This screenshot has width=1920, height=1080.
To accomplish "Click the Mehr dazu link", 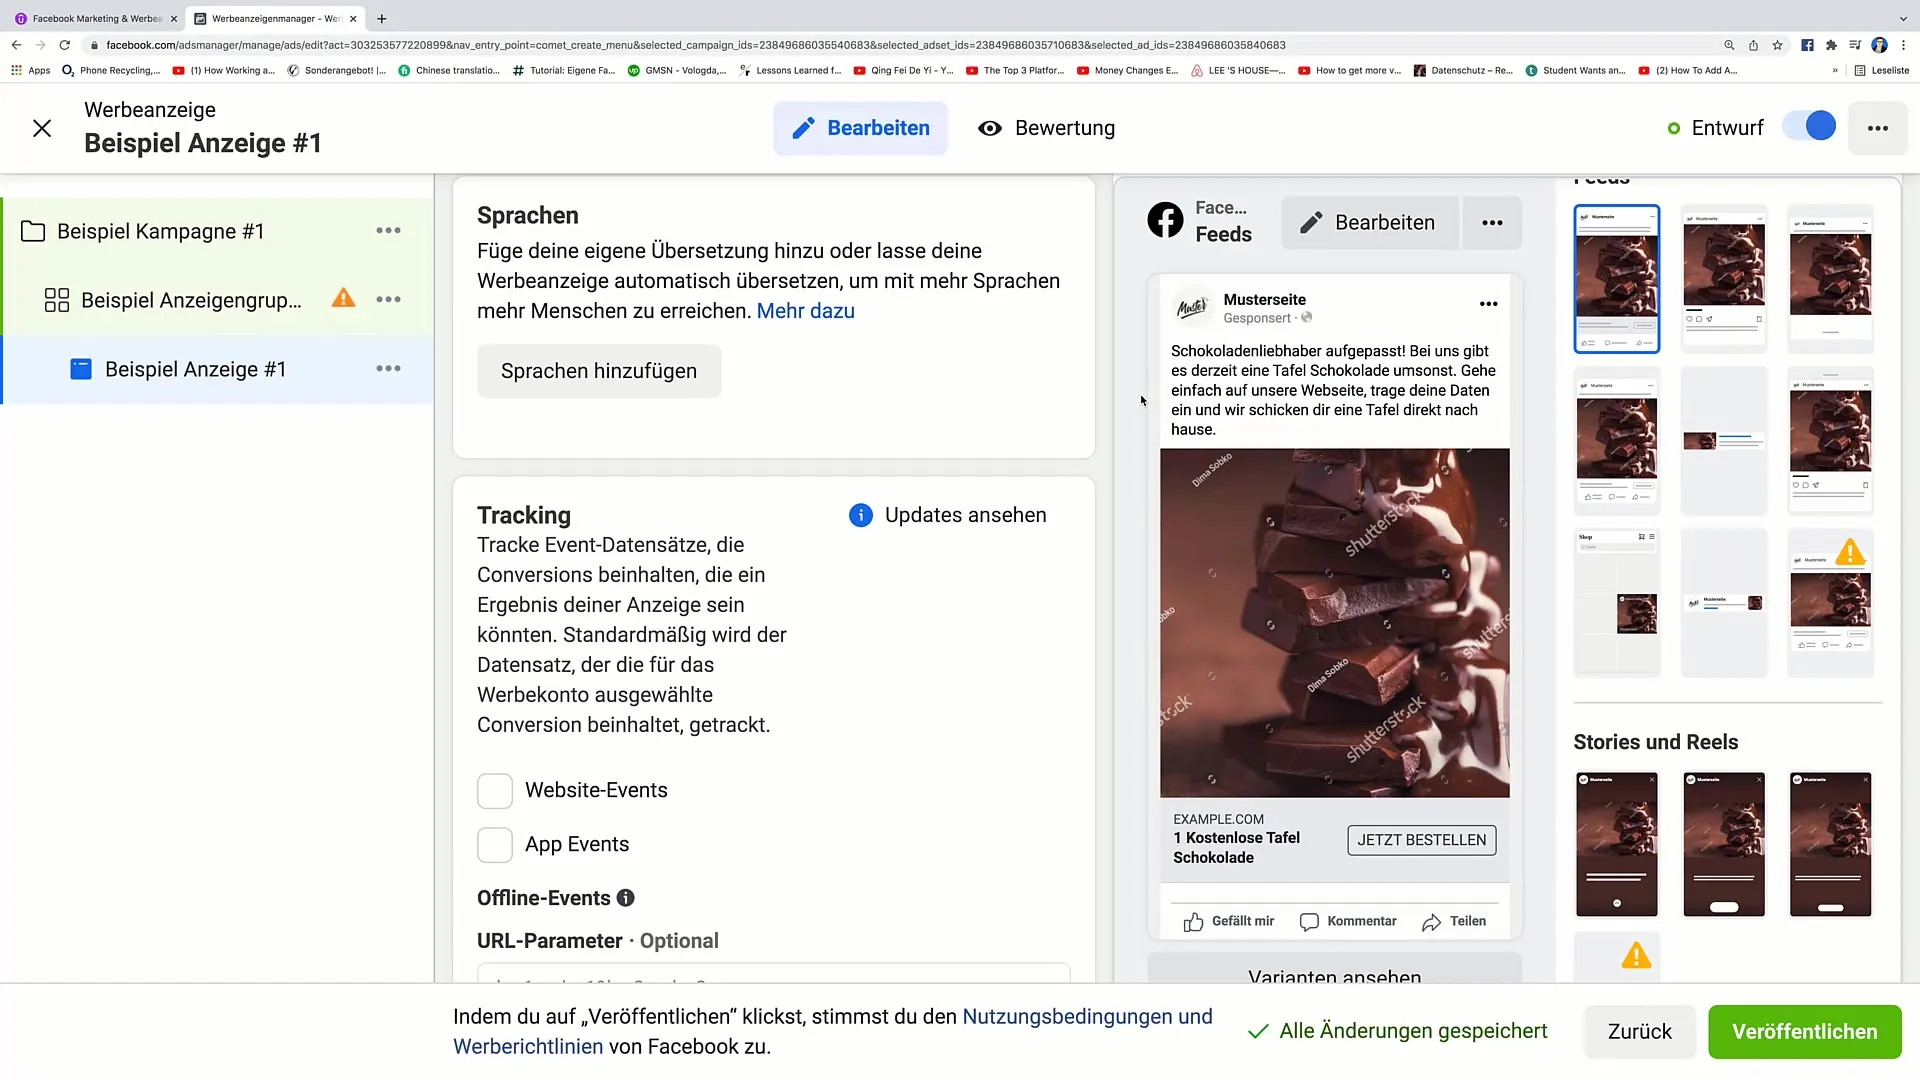I will coord(805,311).
